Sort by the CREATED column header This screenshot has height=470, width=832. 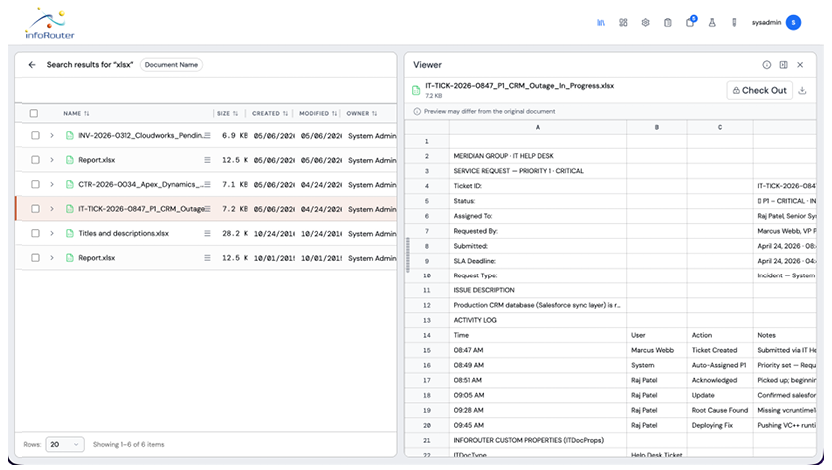270,114
